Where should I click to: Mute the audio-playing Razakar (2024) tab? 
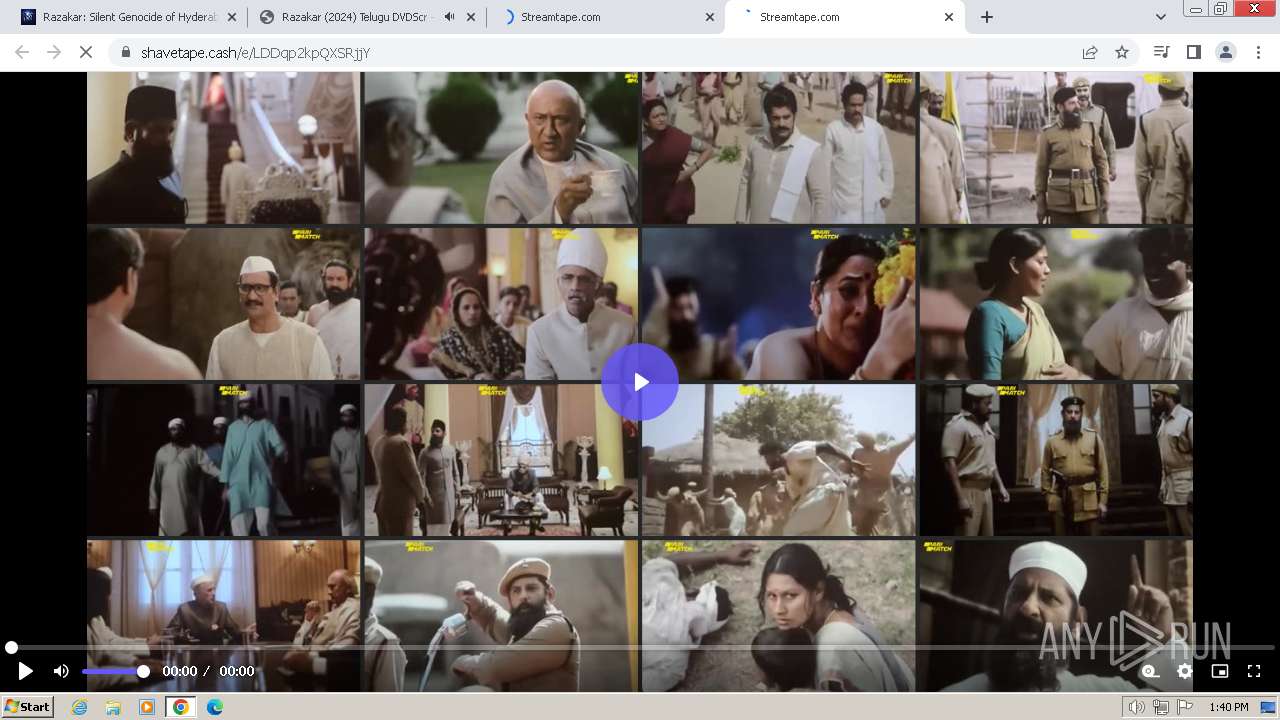tap(449, 17)
